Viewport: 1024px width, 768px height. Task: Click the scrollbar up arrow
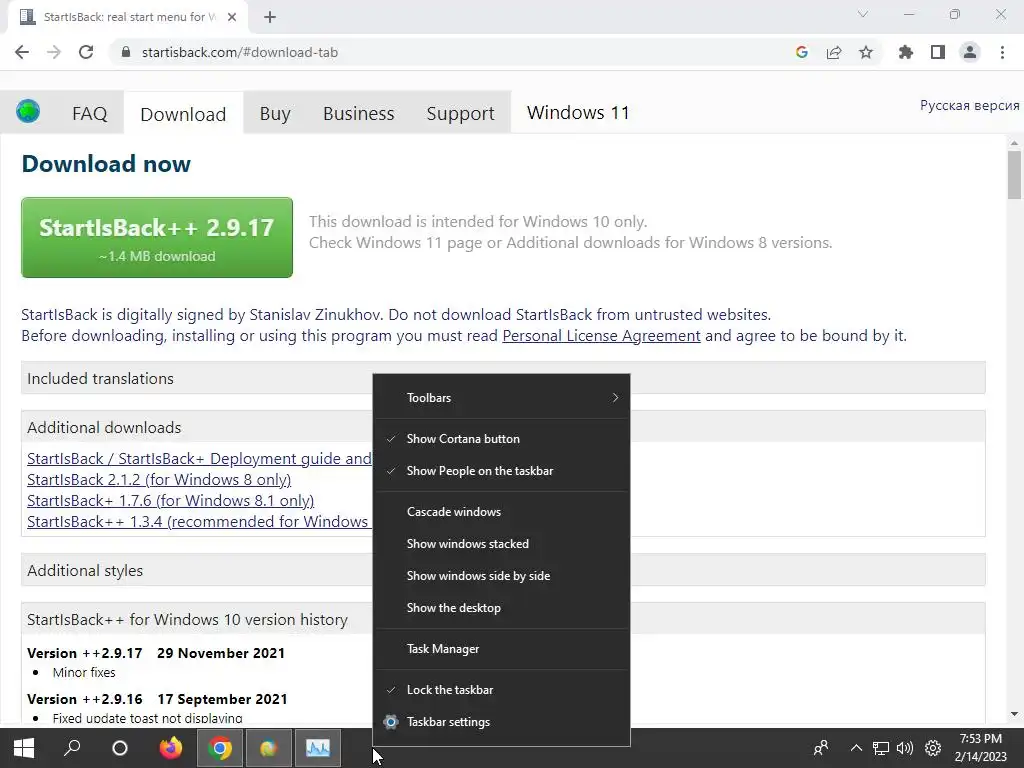click(1014, 143)
